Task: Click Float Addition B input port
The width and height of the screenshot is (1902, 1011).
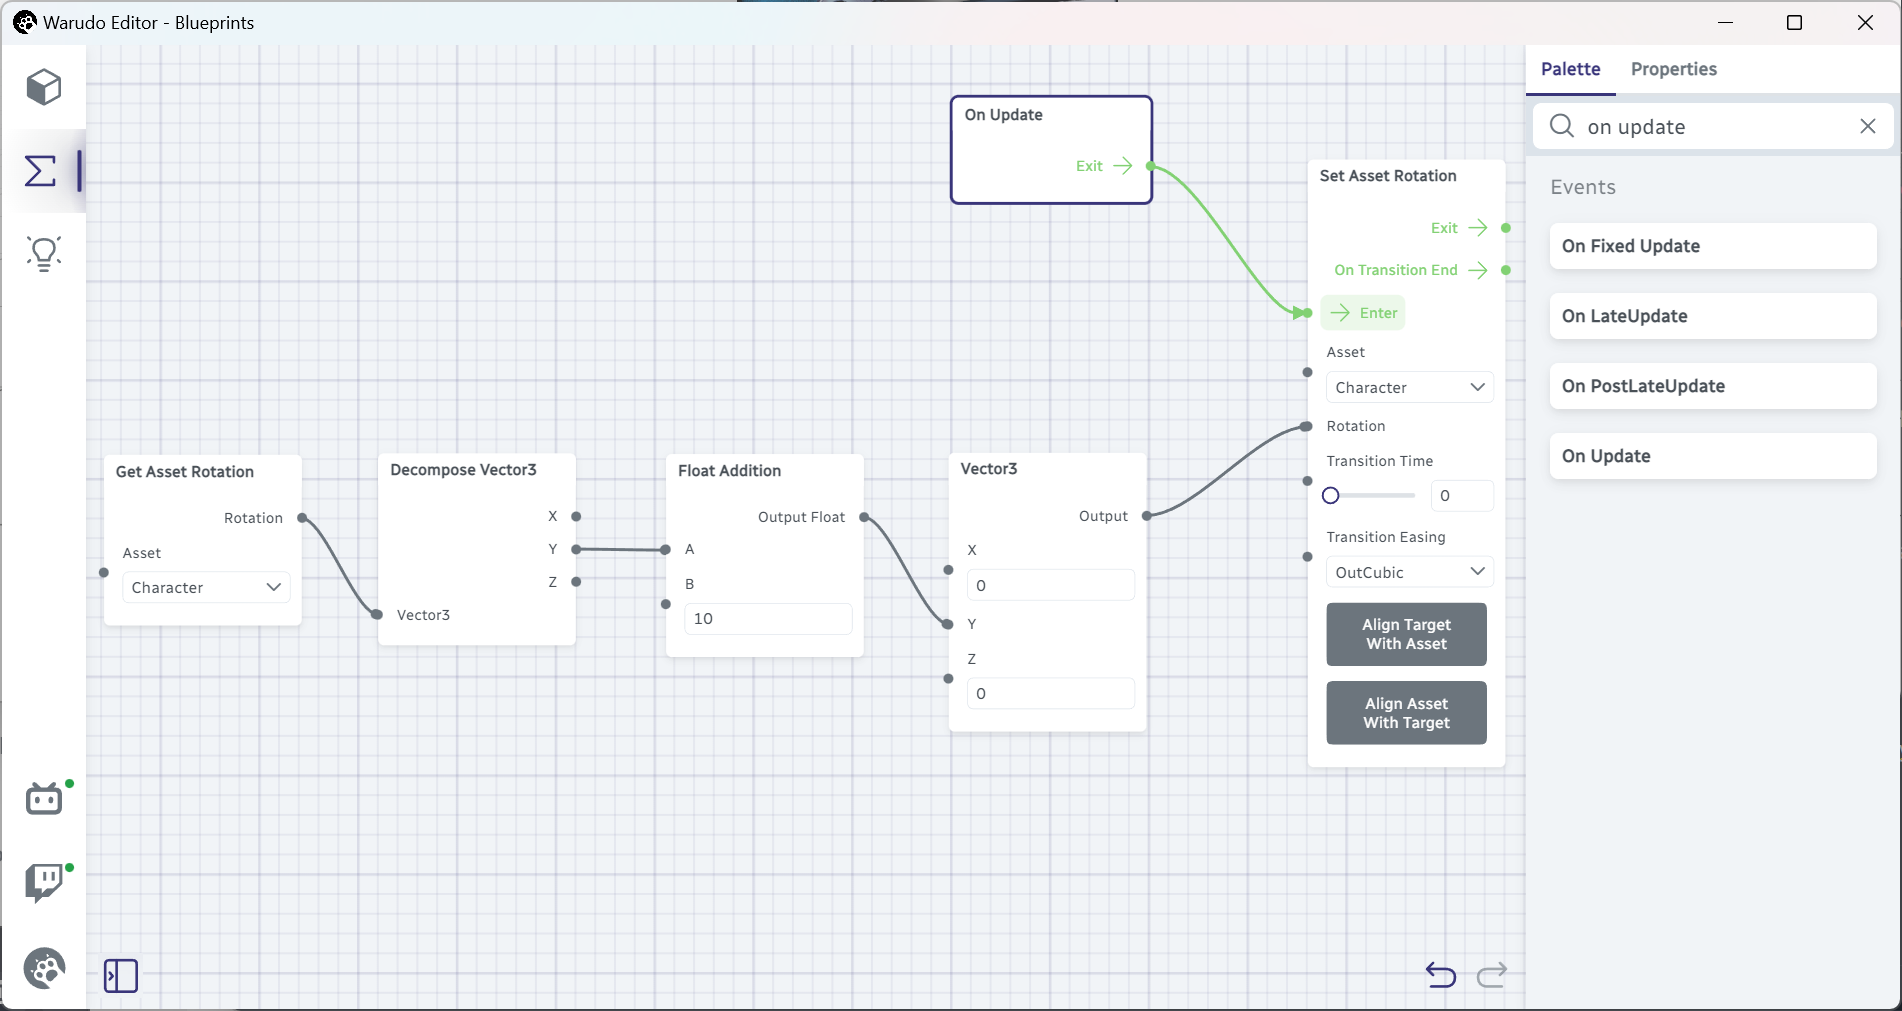Action: coord(666,604)
